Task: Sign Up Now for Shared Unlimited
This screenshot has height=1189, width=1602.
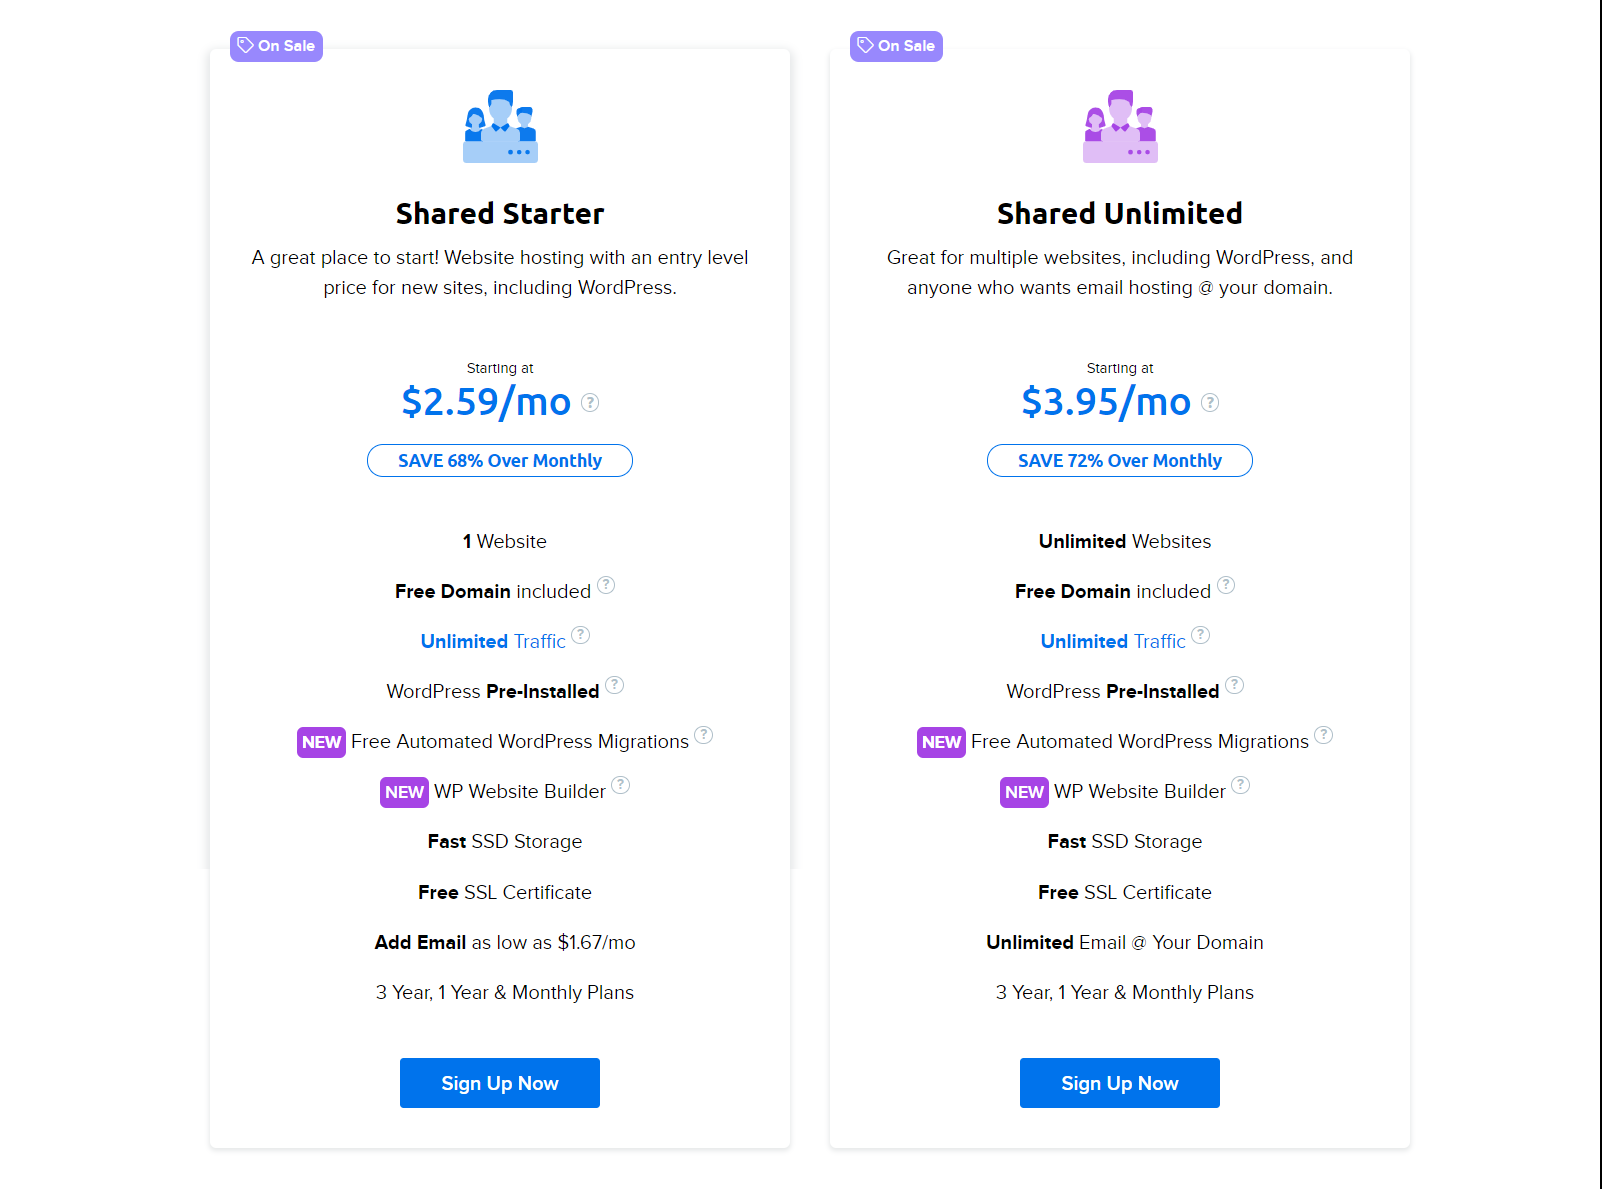Action: [x=1120, y=1083]
